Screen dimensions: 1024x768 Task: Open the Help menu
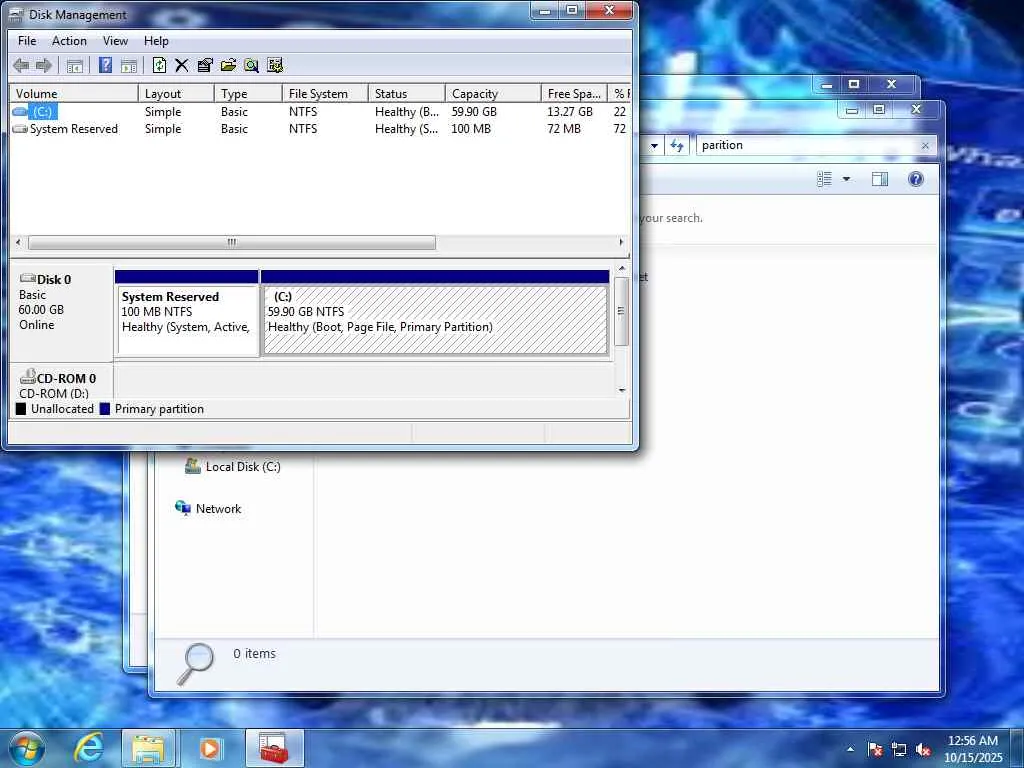(156, 40)
